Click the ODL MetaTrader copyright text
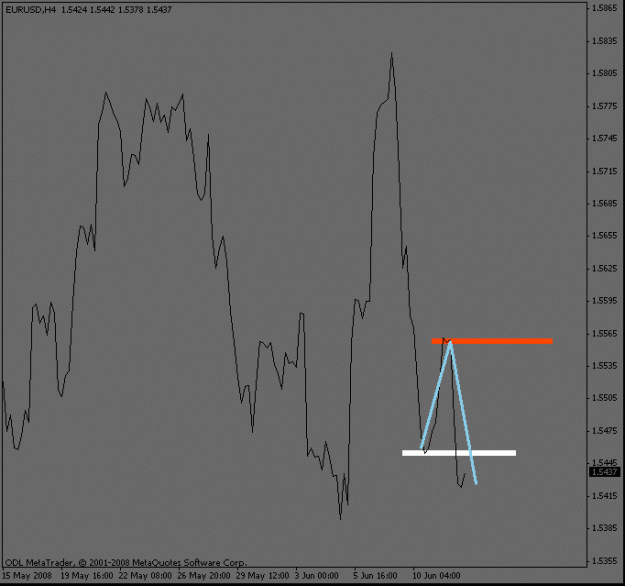 point(126,563)
